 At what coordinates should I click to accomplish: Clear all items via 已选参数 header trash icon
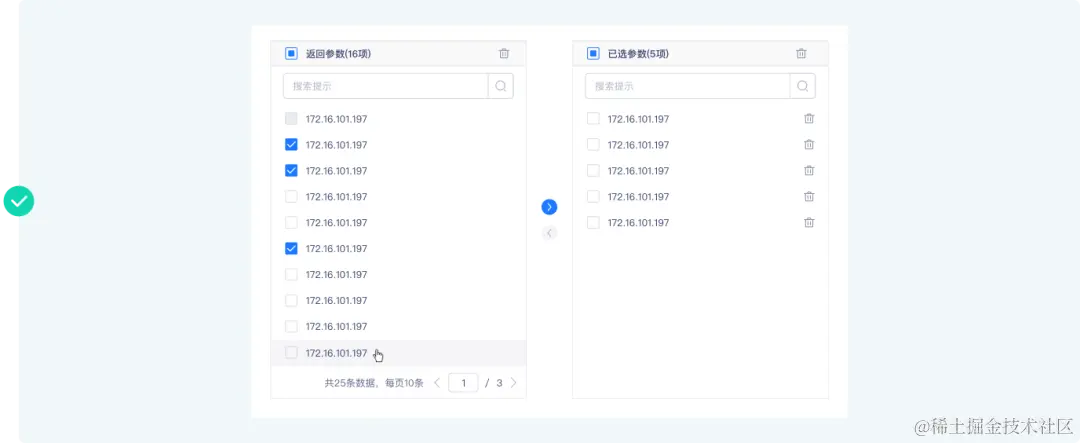[801, 53]
